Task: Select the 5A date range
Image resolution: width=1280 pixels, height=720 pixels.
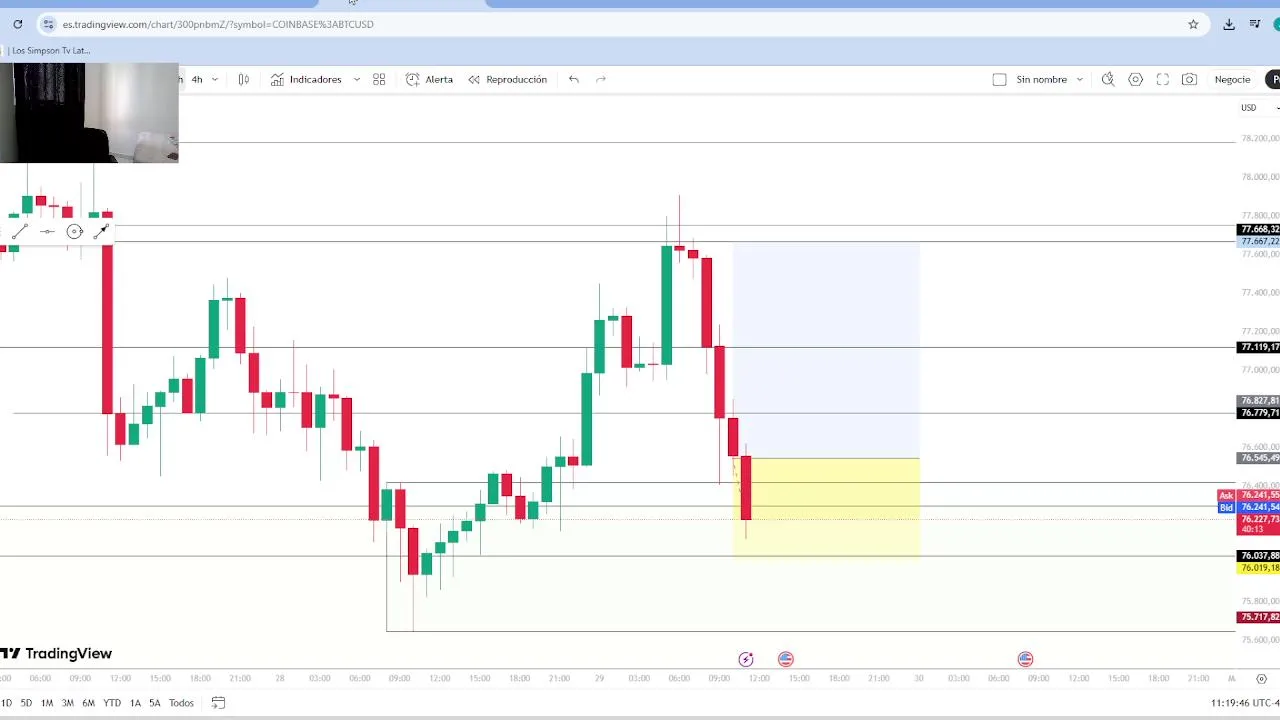Action: pyautogui.click(x=155, y=703)
